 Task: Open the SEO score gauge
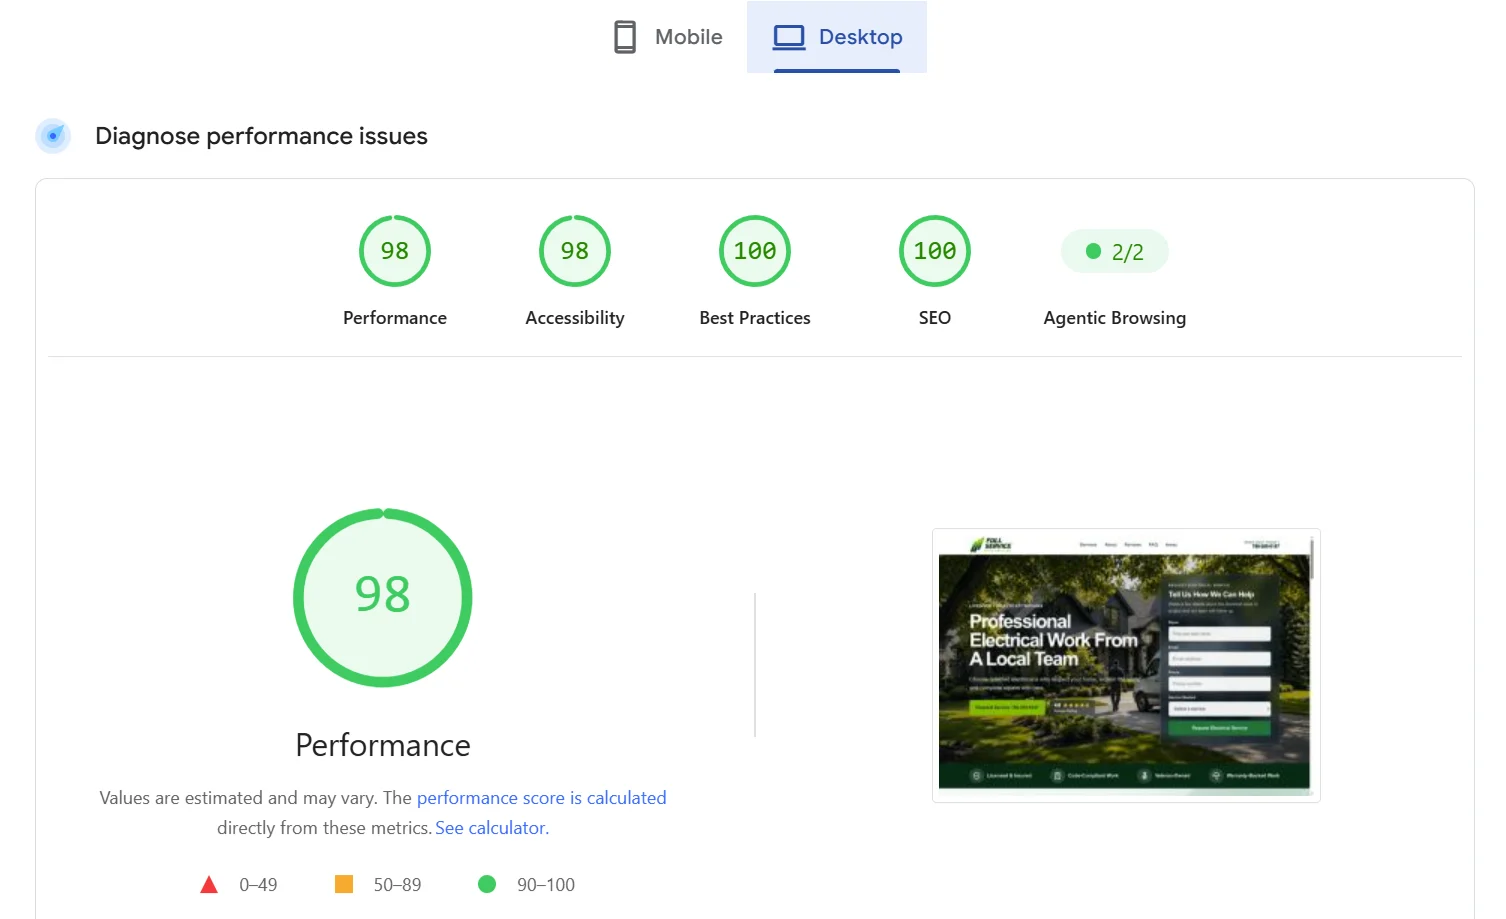tap(935, 251)
